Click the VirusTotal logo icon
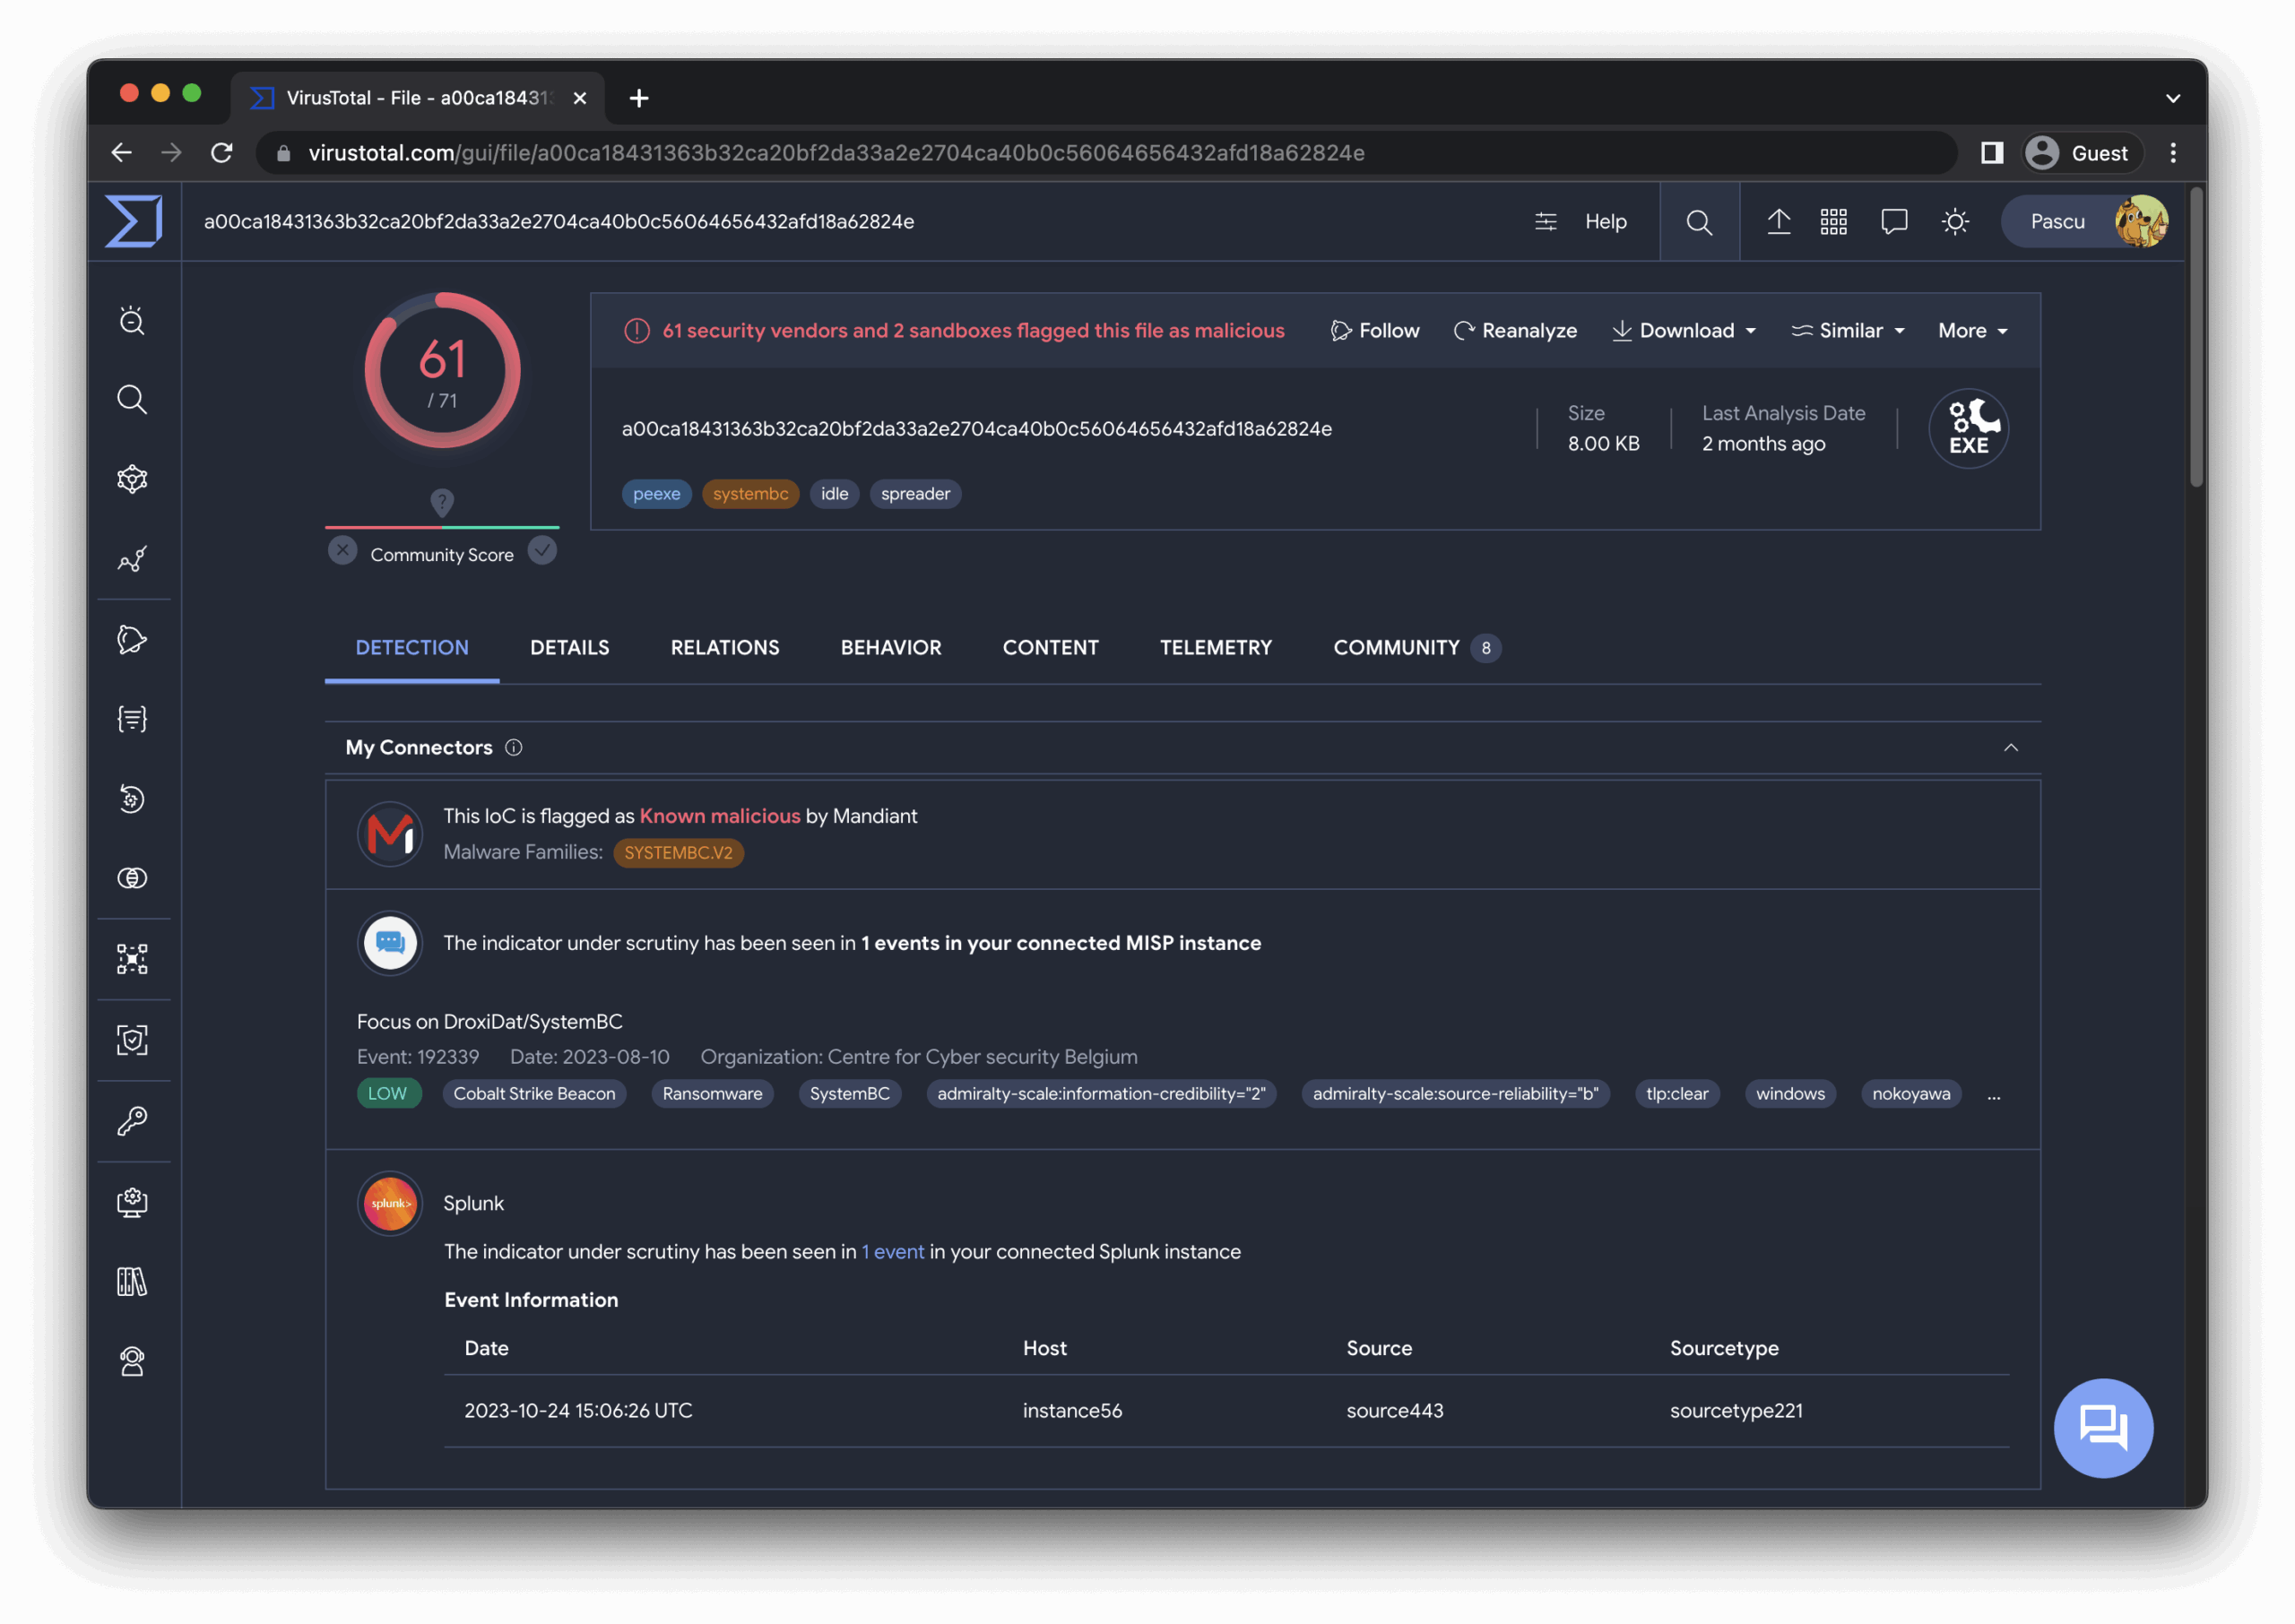Screen dimensions: 2295x1624 tap(134, 221)
